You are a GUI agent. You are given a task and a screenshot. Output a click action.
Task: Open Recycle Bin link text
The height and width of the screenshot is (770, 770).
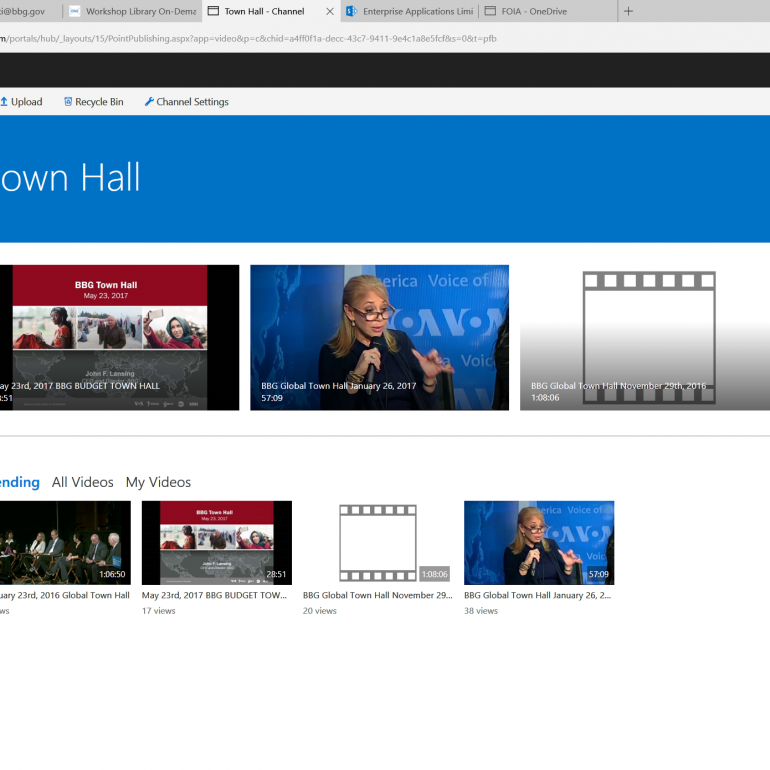pyautogui.click(x=99, y=102)
